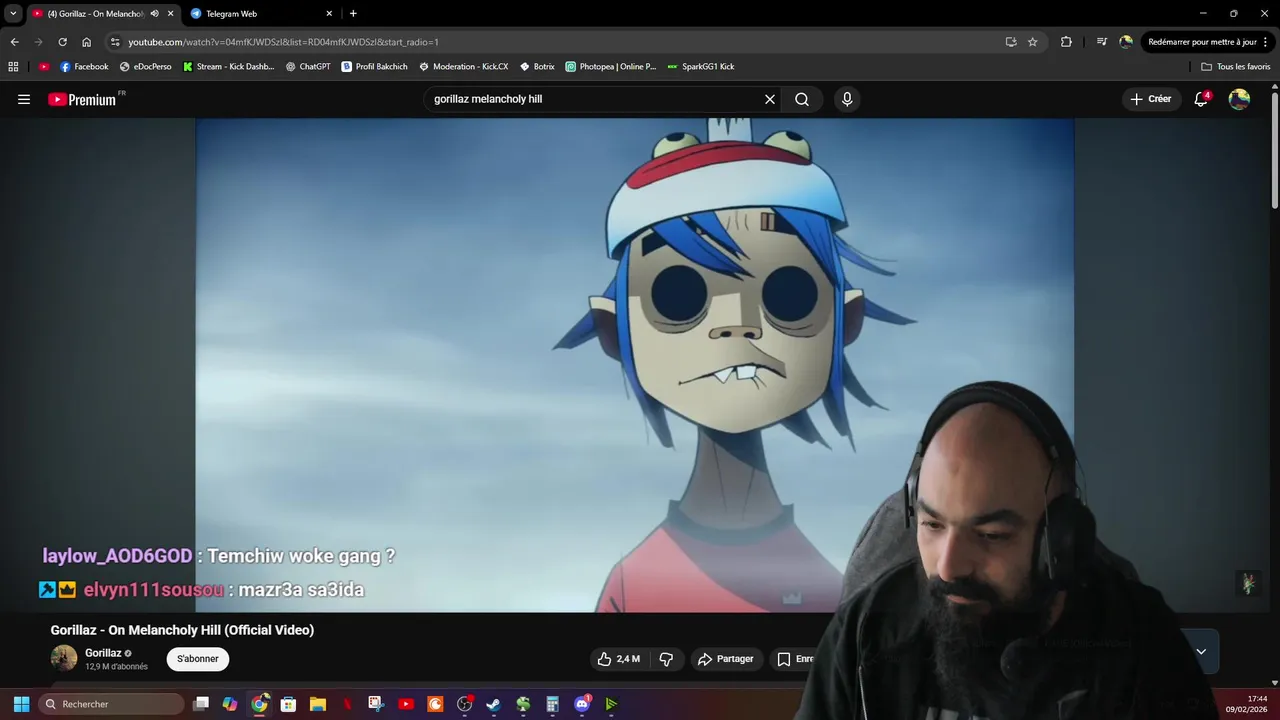Click the page vertical scrollbar
1280x720 pixels.
[x=1274, y=150]
